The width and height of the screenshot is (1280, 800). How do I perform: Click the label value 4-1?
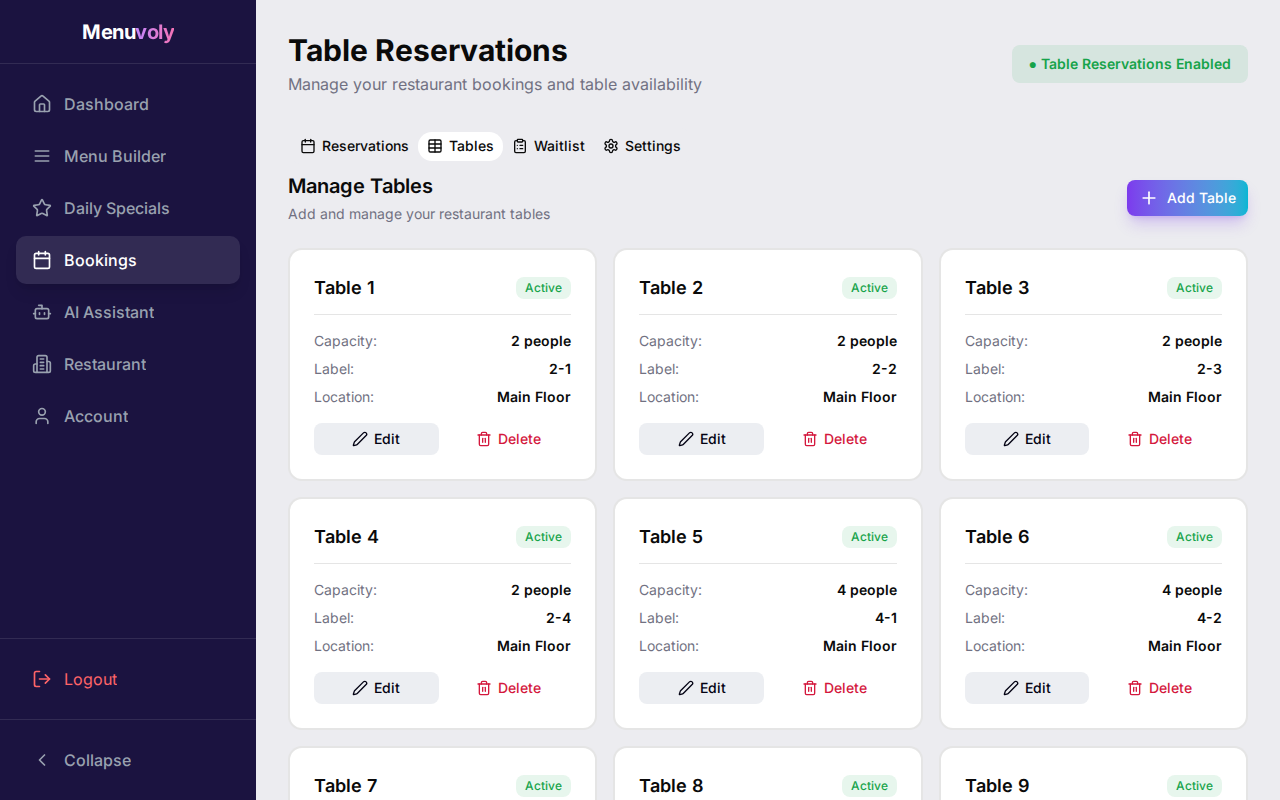tap(886, 618)
